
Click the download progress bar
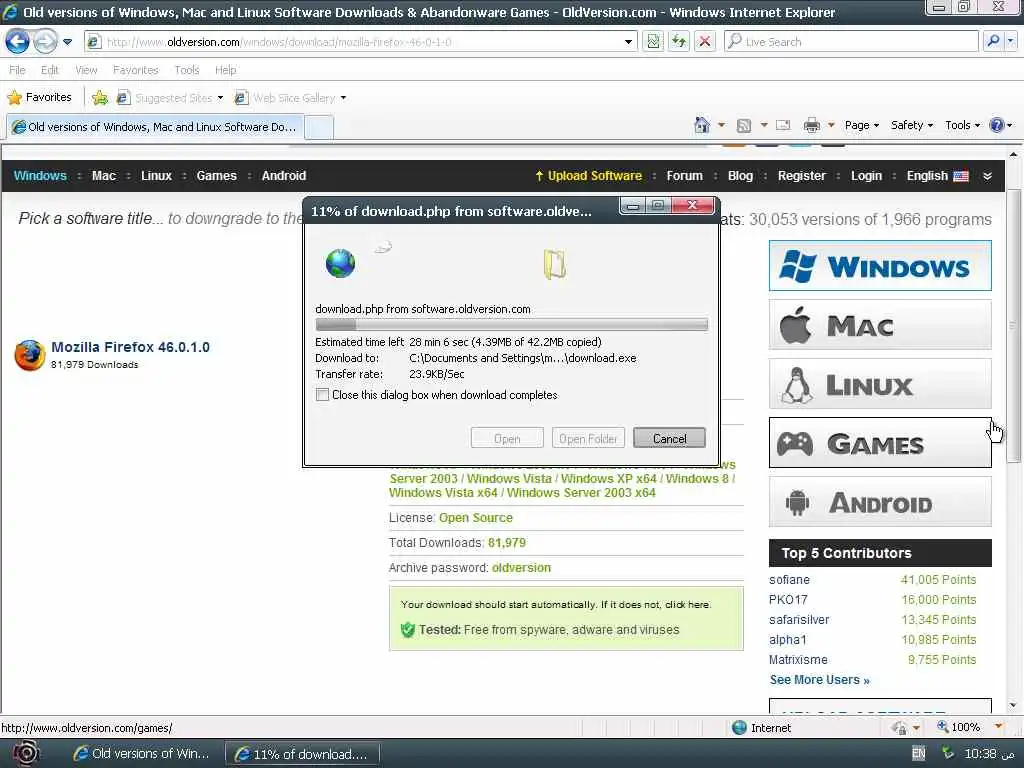511,325
